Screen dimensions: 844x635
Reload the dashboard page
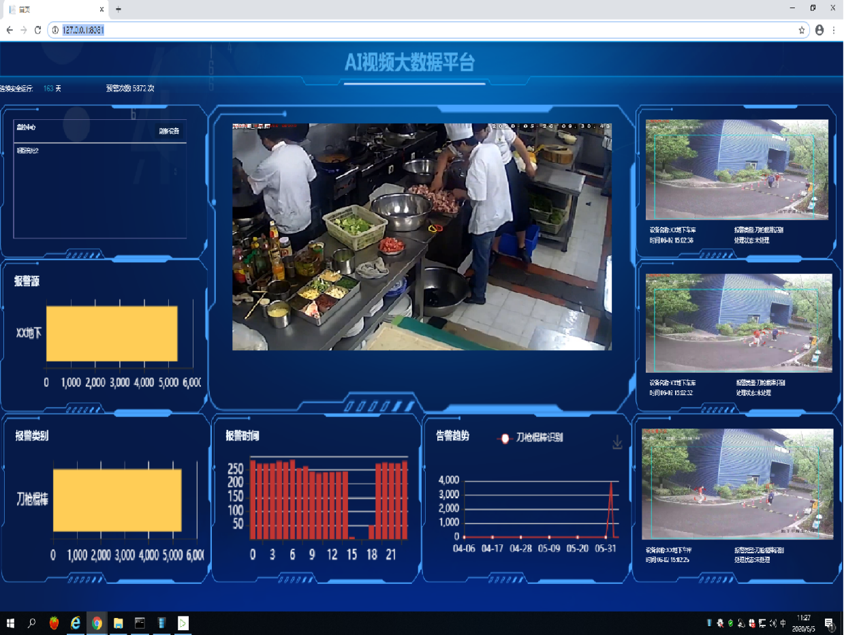pos(38,30)
